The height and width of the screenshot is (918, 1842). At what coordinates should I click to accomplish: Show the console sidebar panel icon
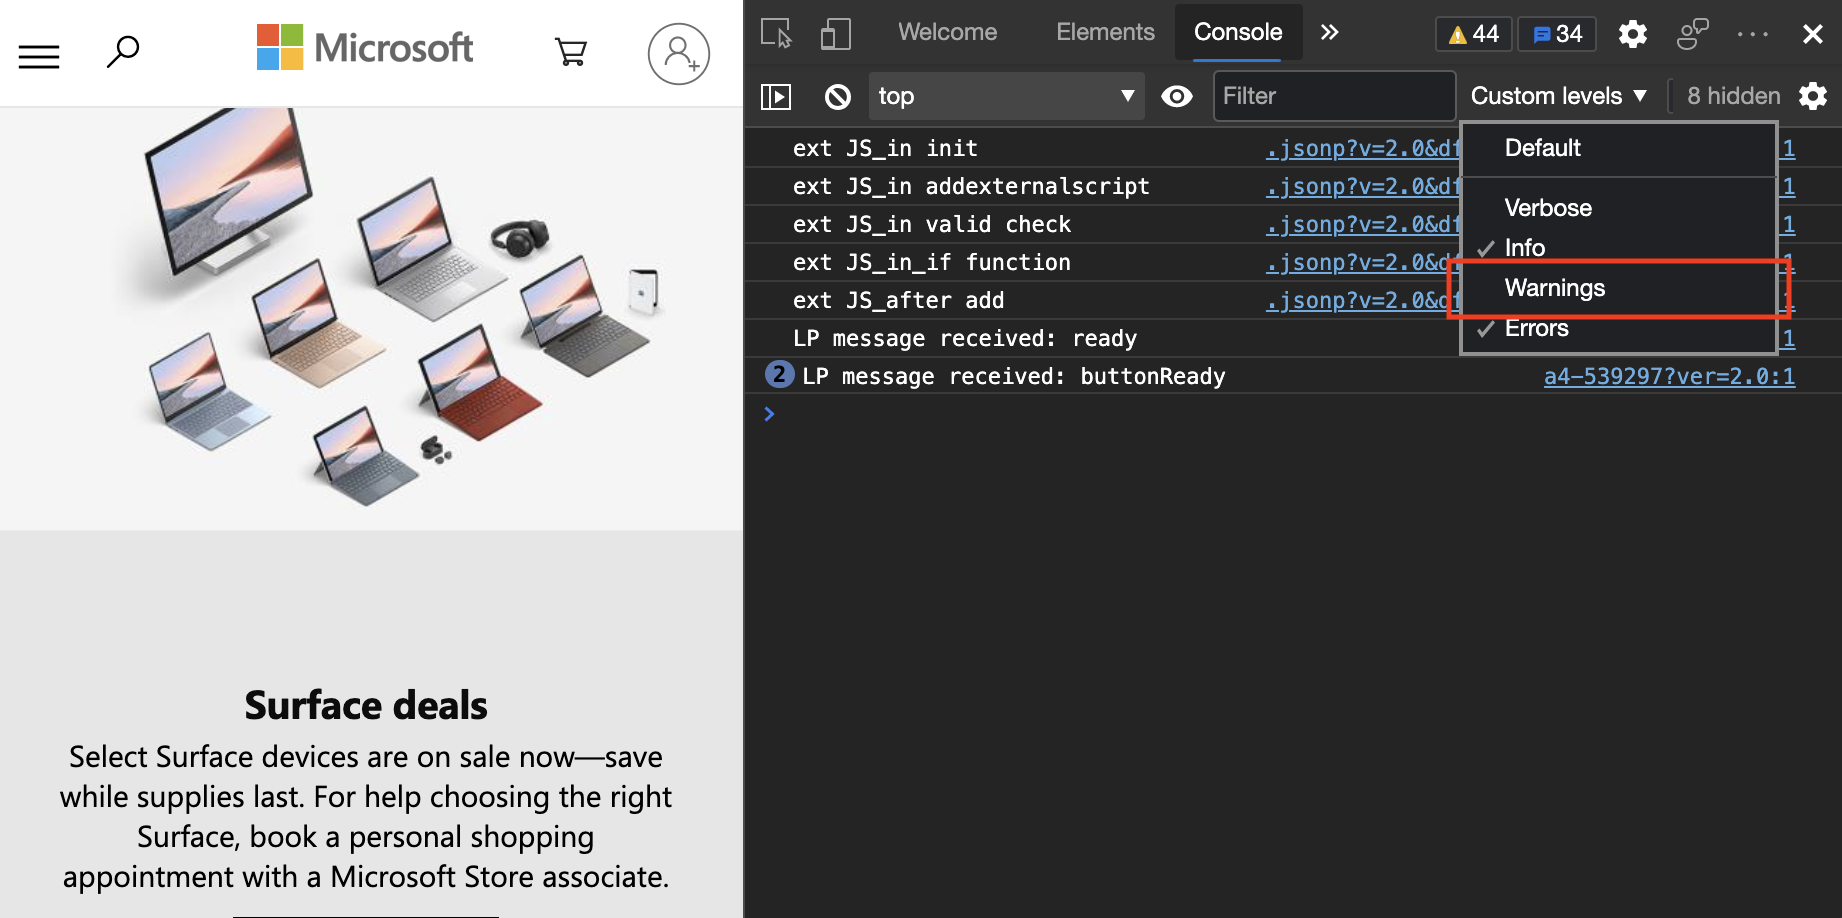[x=776, y=96]
